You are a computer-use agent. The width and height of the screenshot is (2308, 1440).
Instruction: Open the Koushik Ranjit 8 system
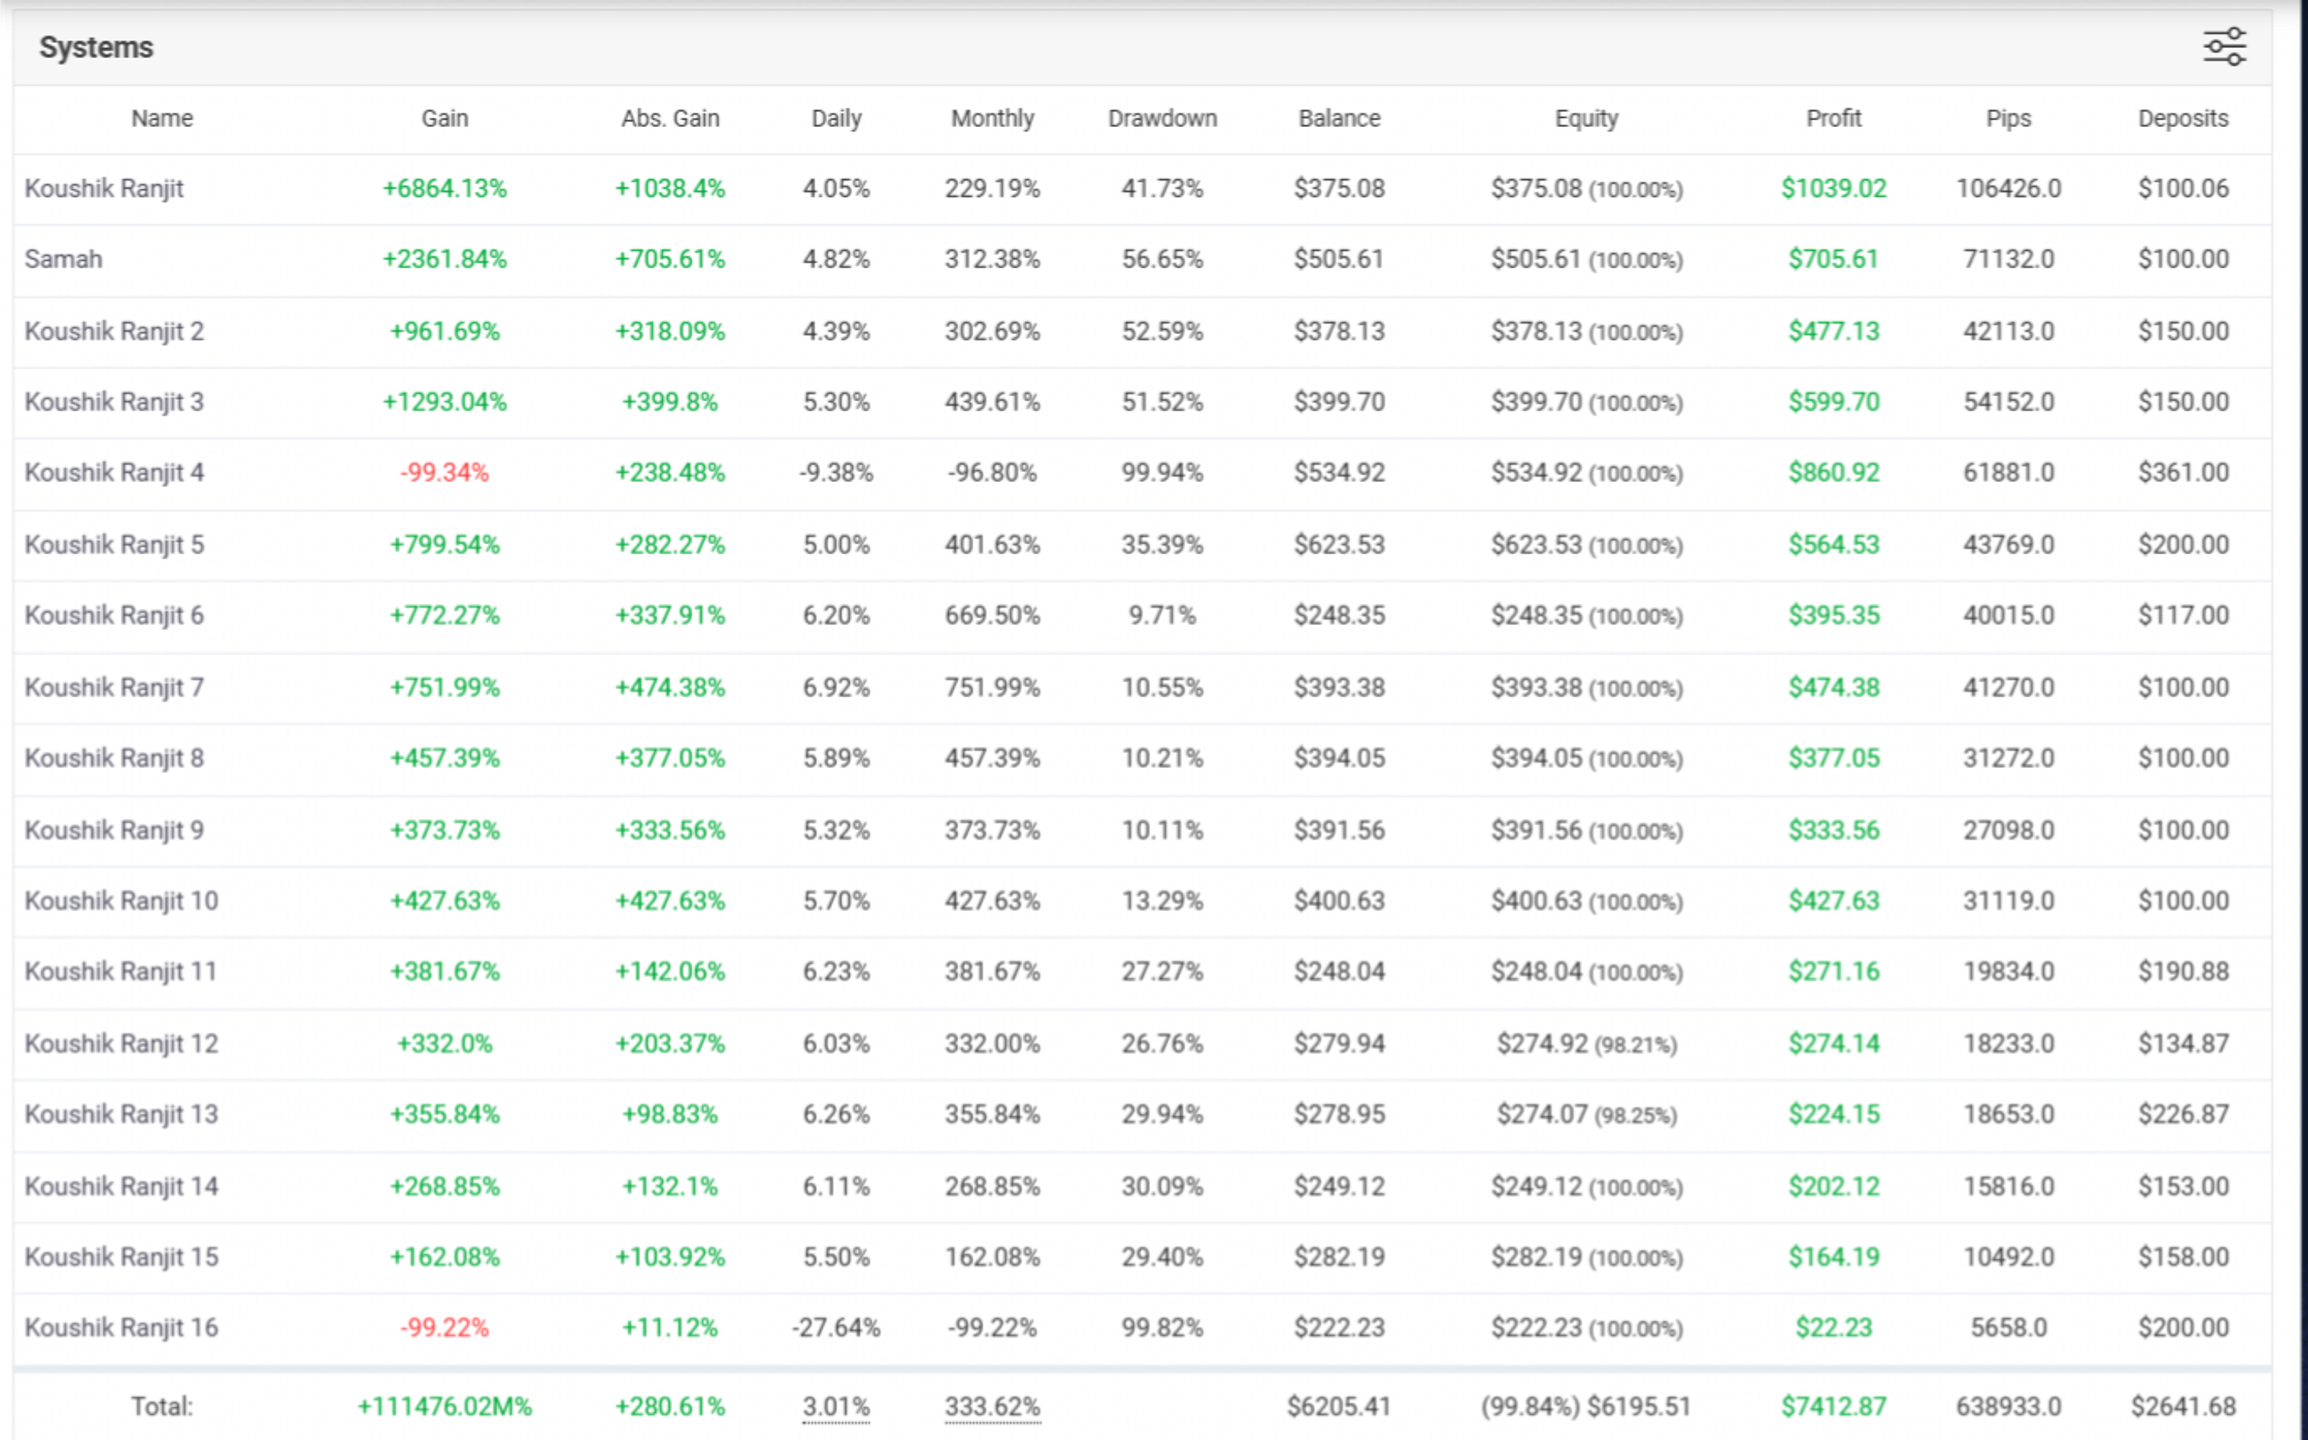(114, 758)
